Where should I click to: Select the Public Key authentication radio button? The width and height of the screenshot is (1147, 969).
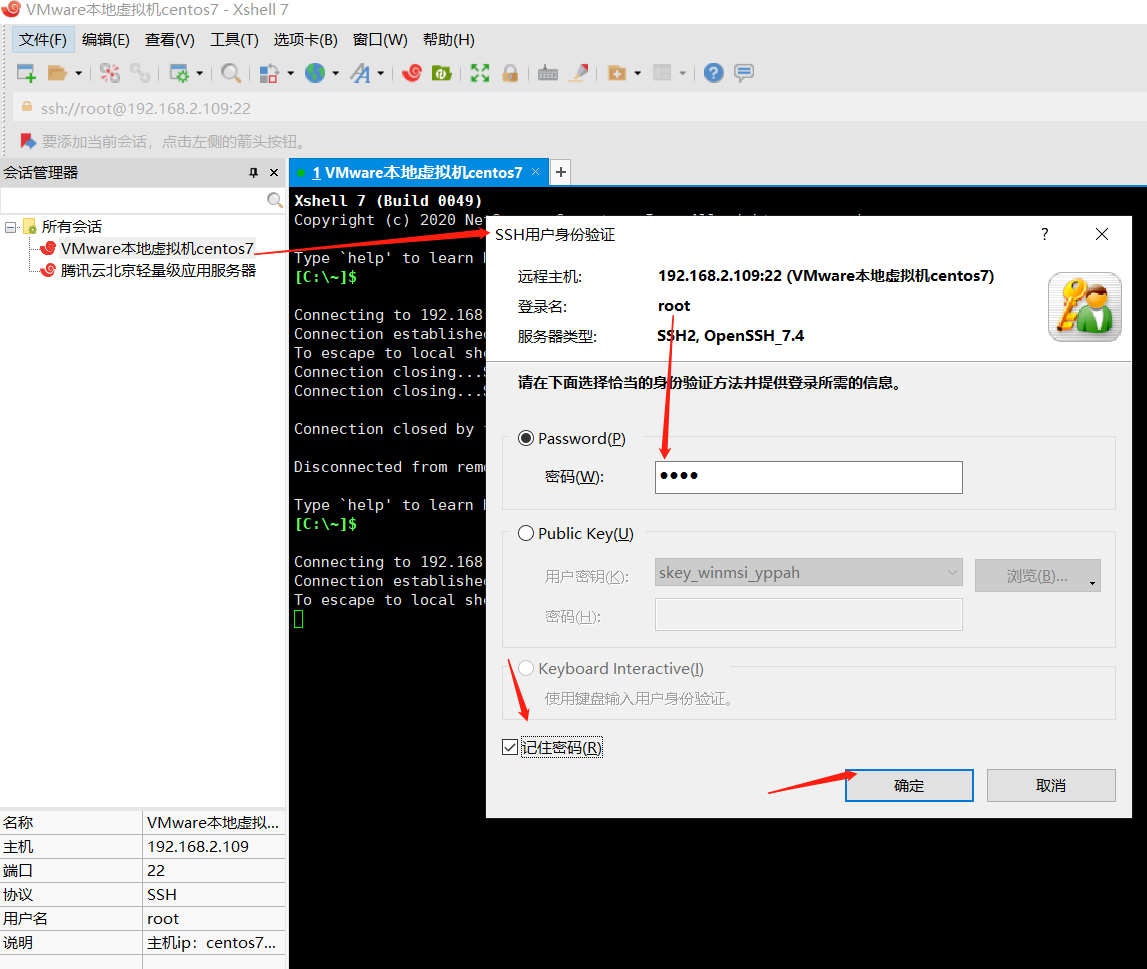click(x=526, y=533)
